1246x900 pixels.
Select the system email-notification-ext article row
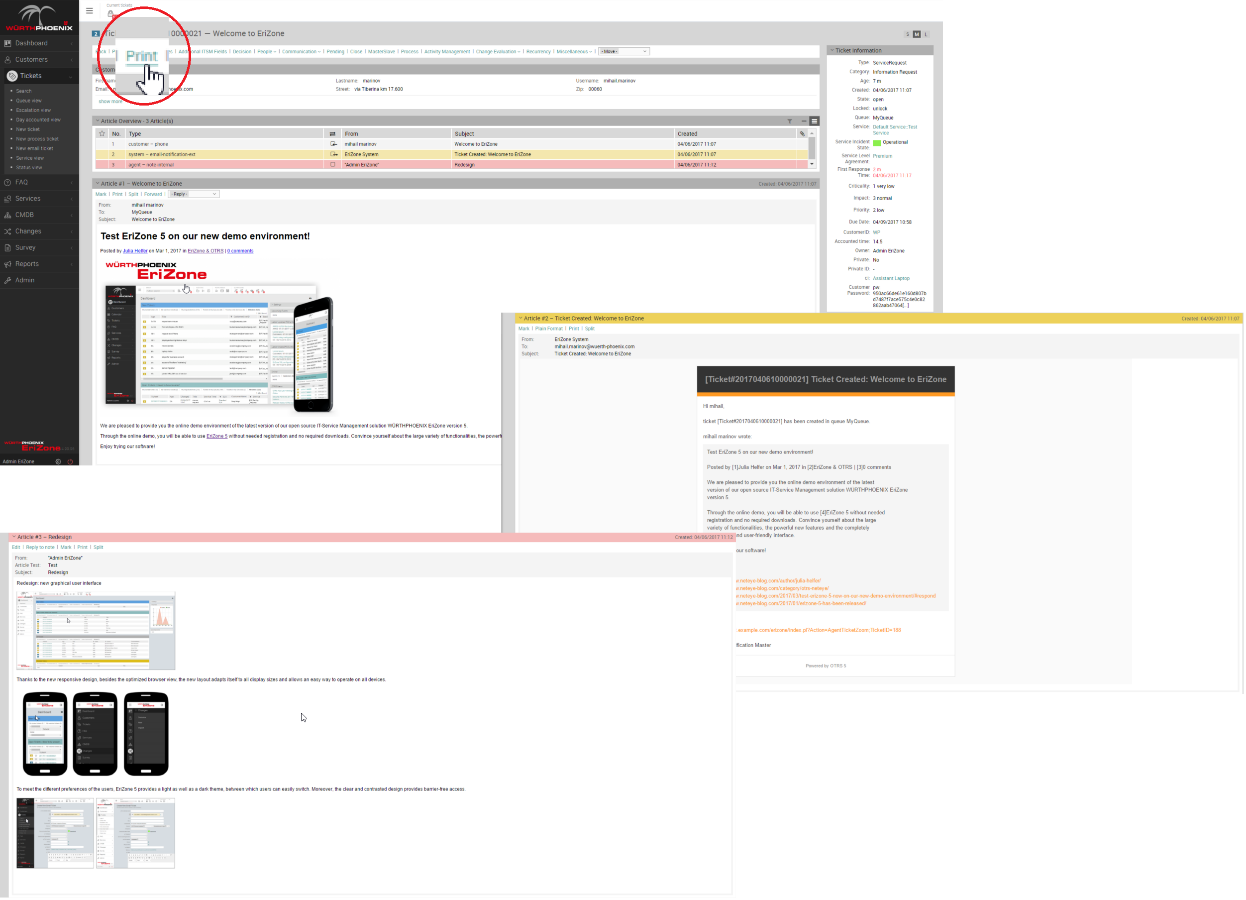pyautogui.click(x=452, y=154)
